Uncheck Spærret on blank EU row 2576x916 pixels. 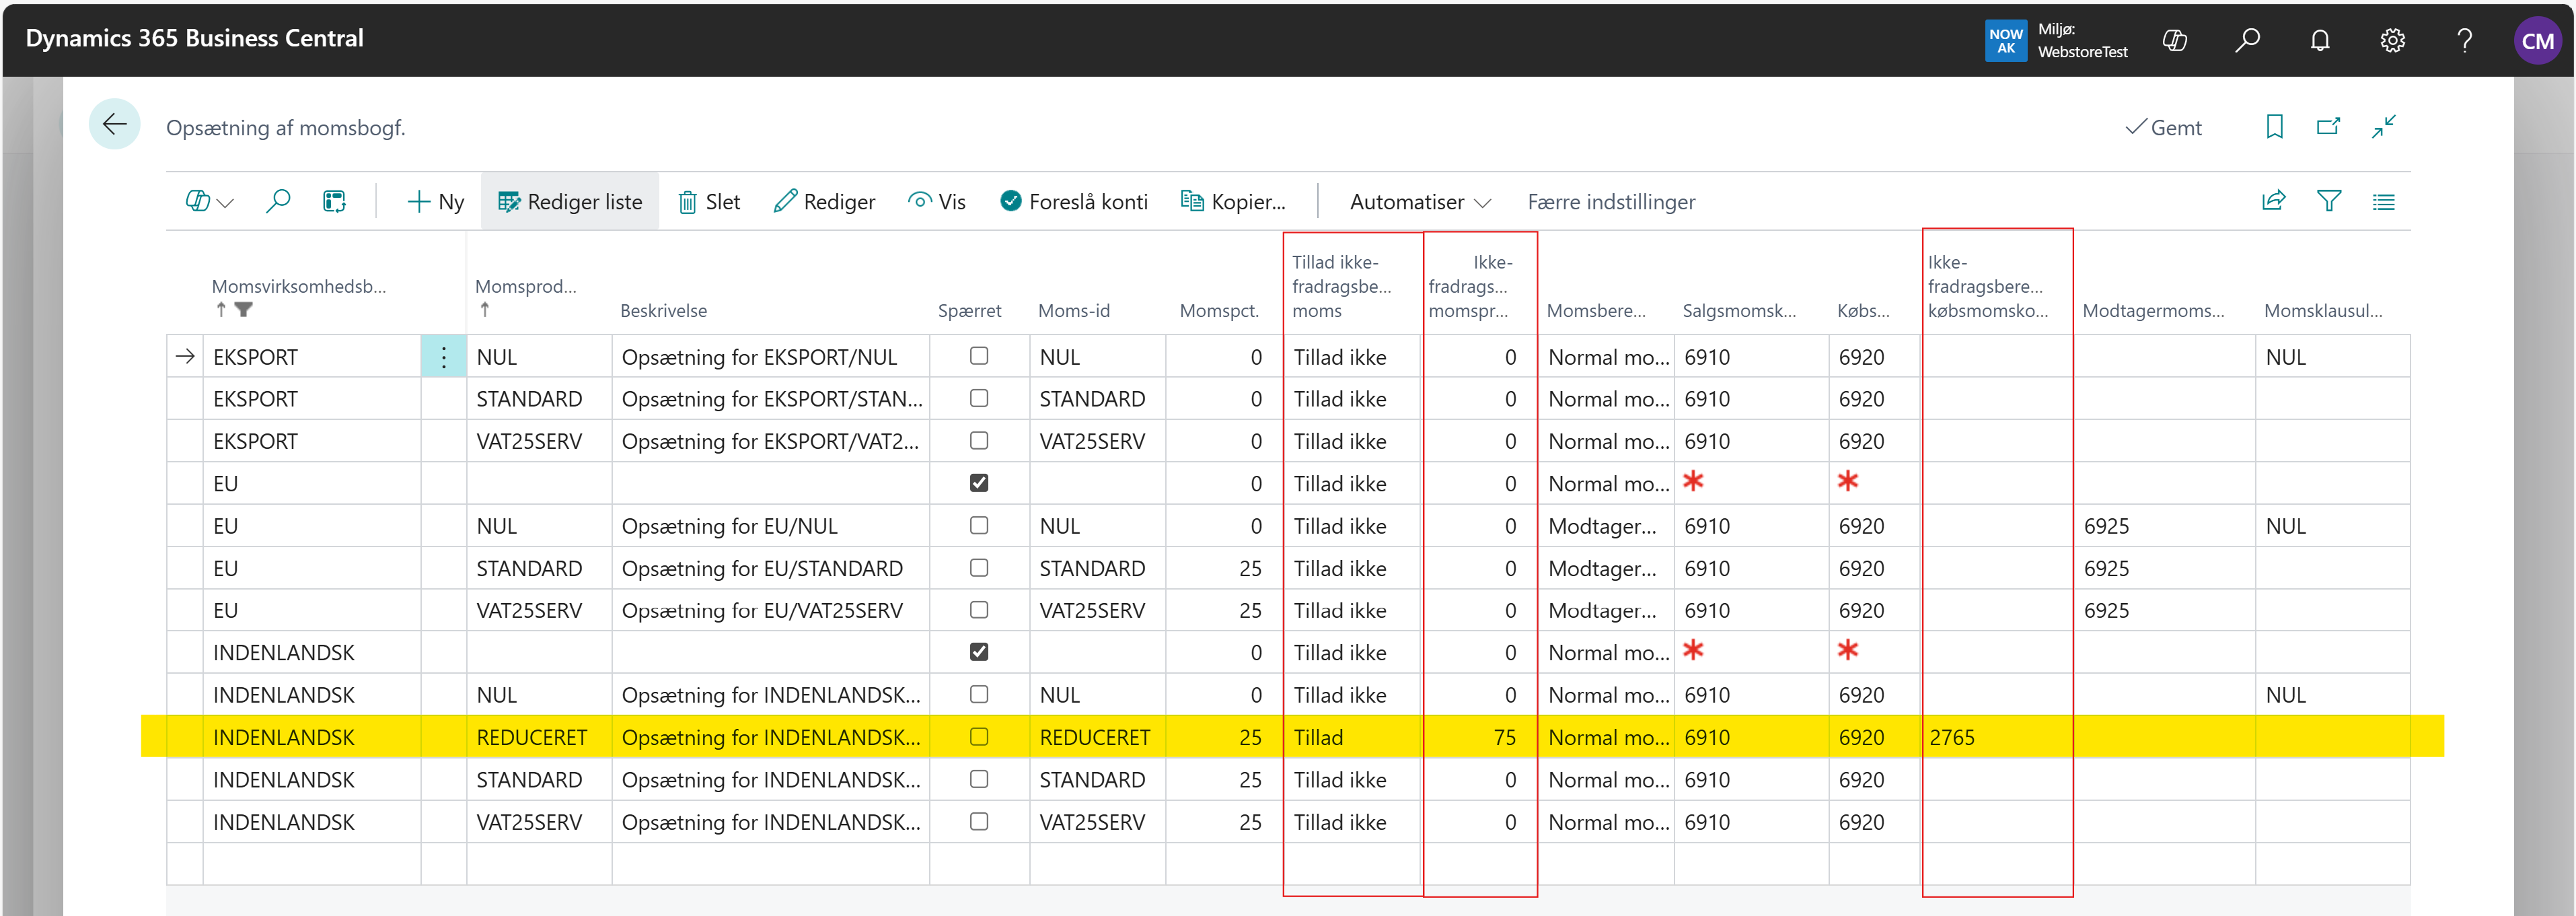(x=979, y=483)
